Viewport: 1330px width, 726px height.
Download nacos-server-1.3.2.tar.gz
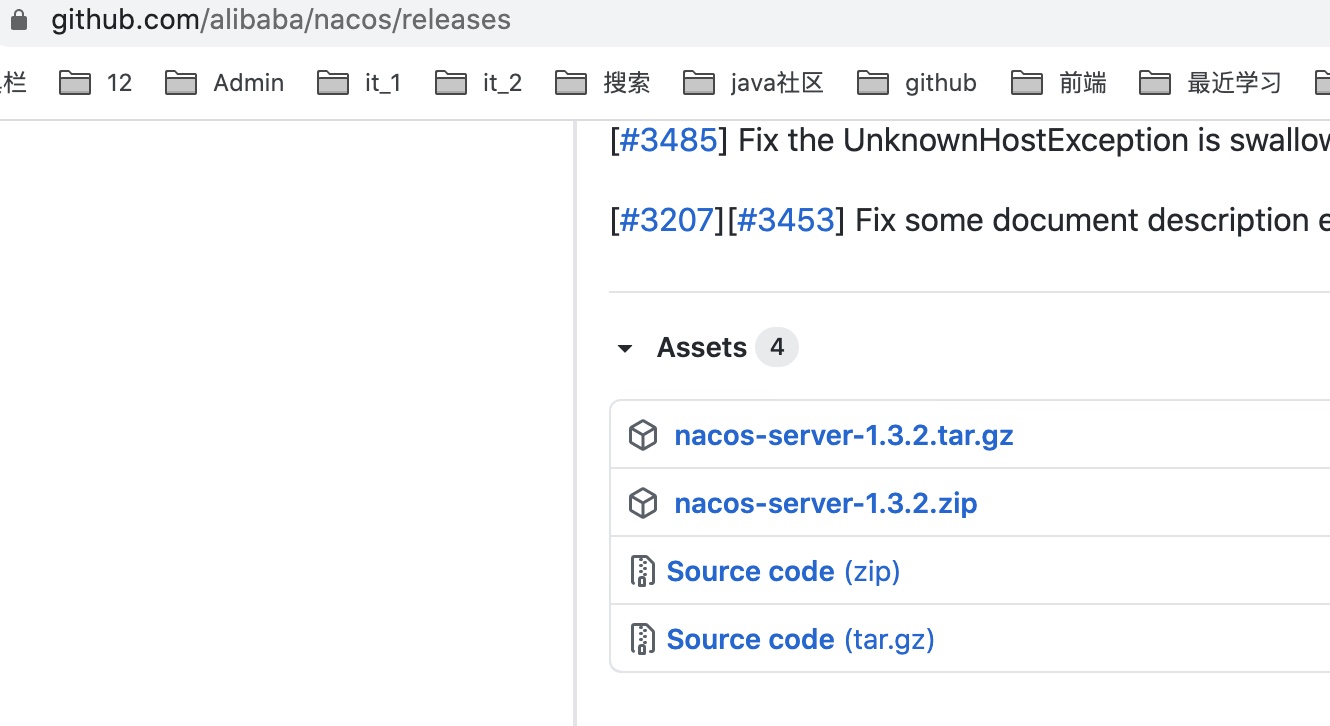(844, 436)
